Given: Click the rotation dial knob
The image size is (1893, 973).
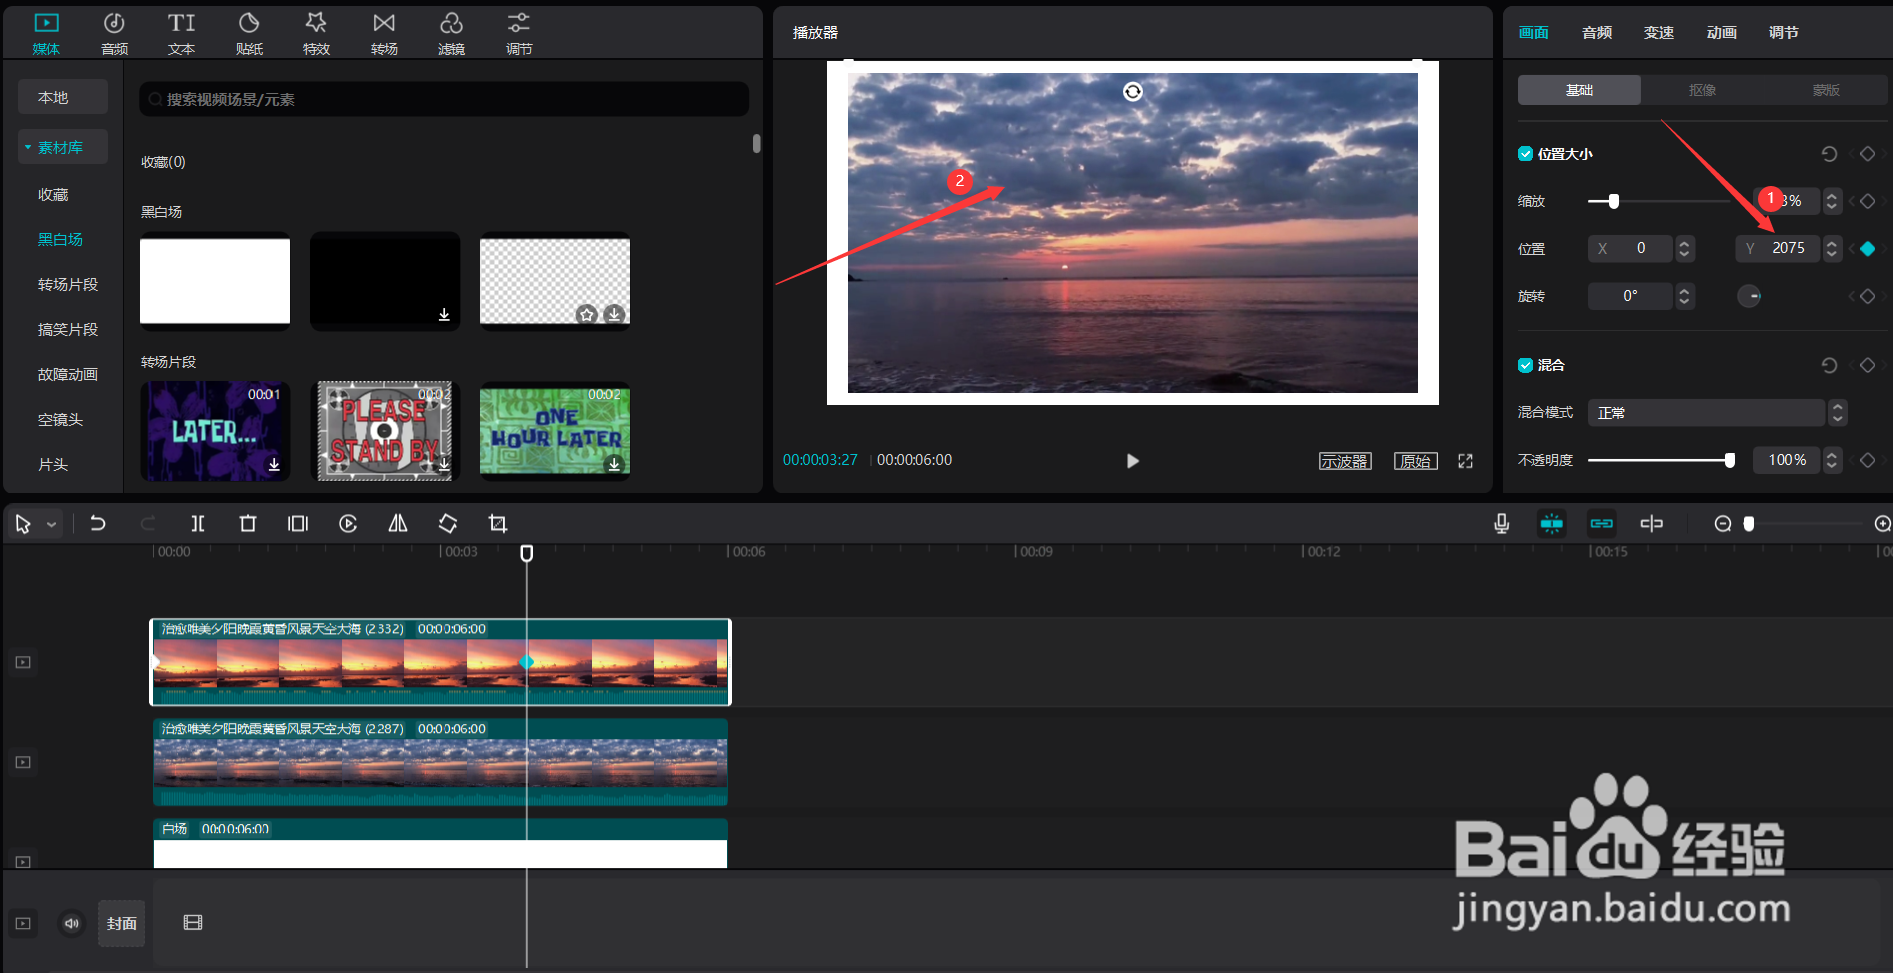Looking at the screenshot, I should [x=1749, y=296].
